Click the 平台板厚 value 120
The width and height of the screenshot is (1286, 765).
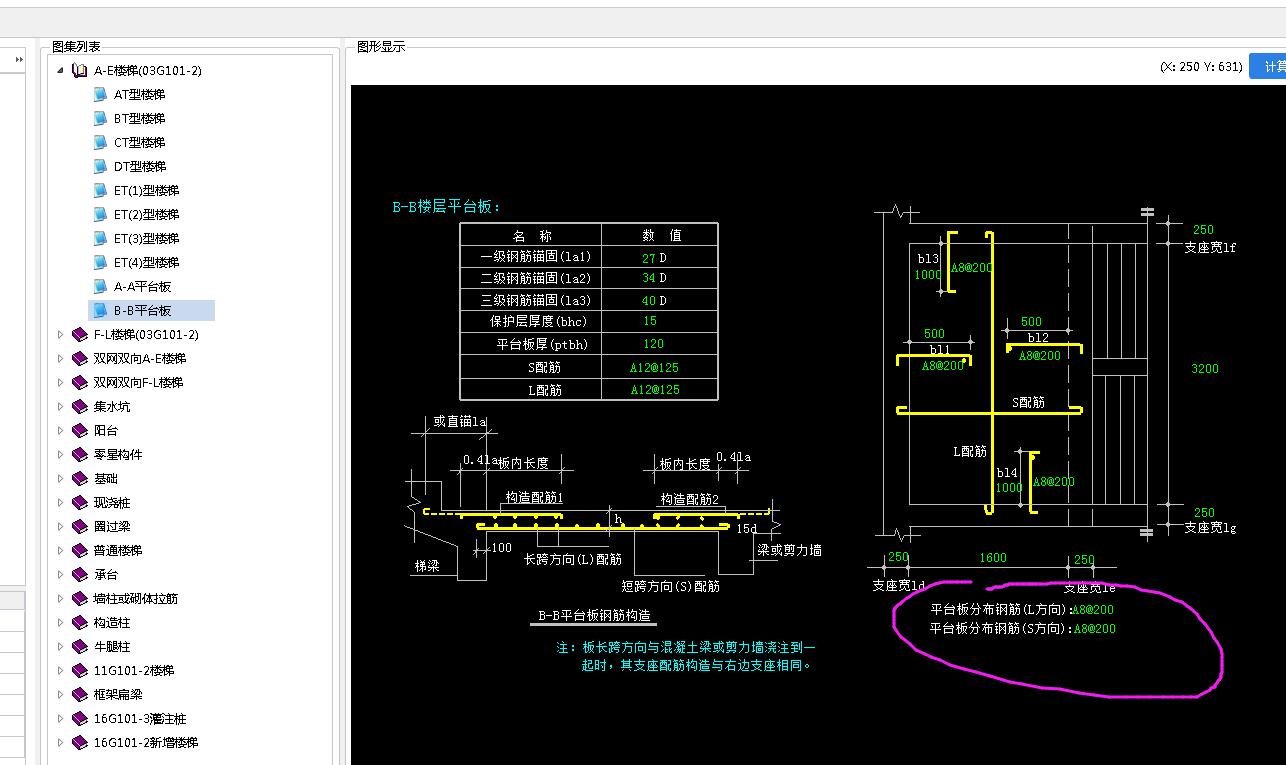[x=653, y=345]
